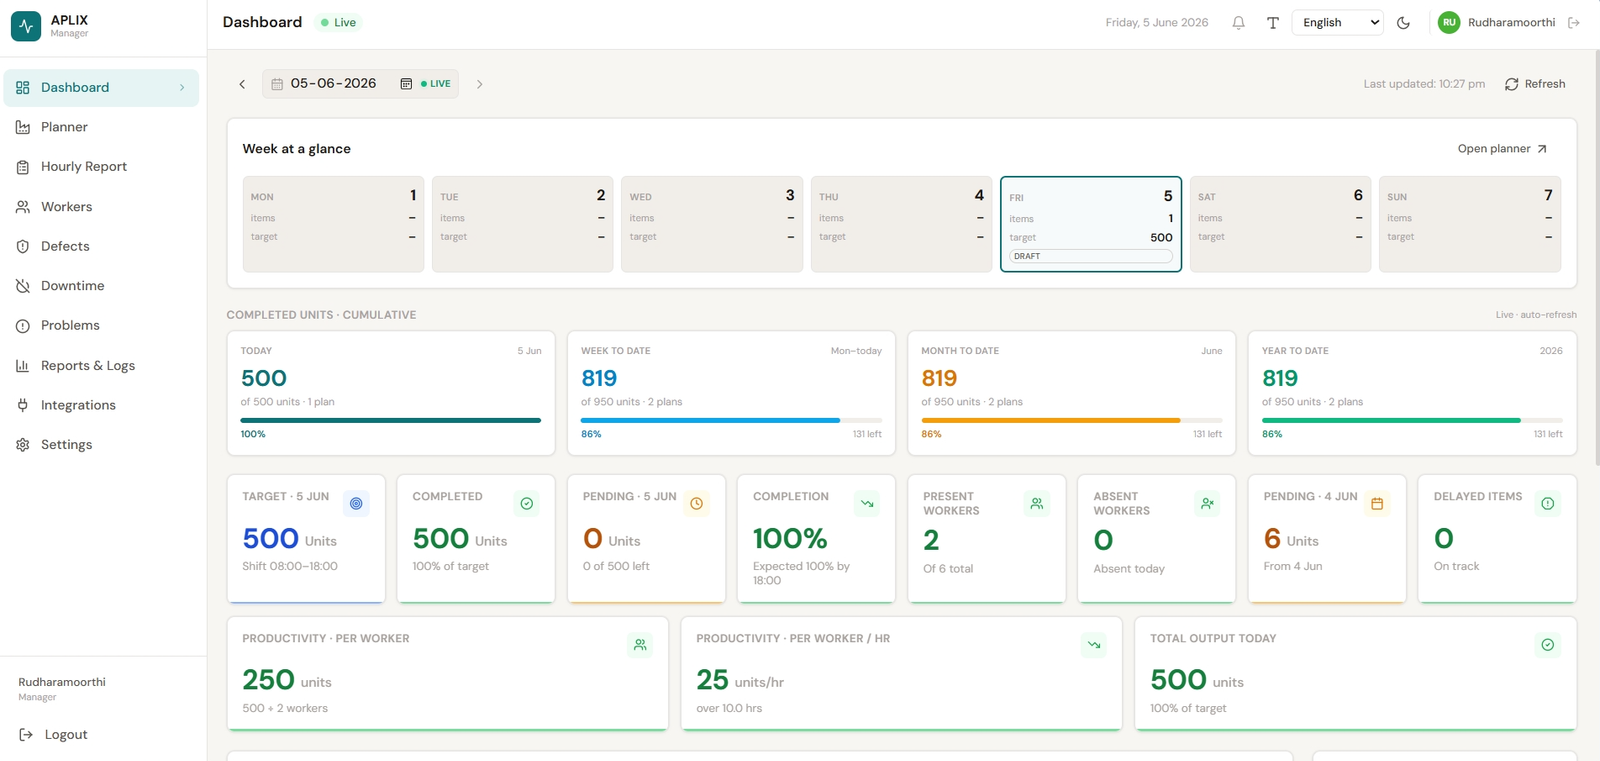Expand the Dashboard sidebar chevron

182,88
